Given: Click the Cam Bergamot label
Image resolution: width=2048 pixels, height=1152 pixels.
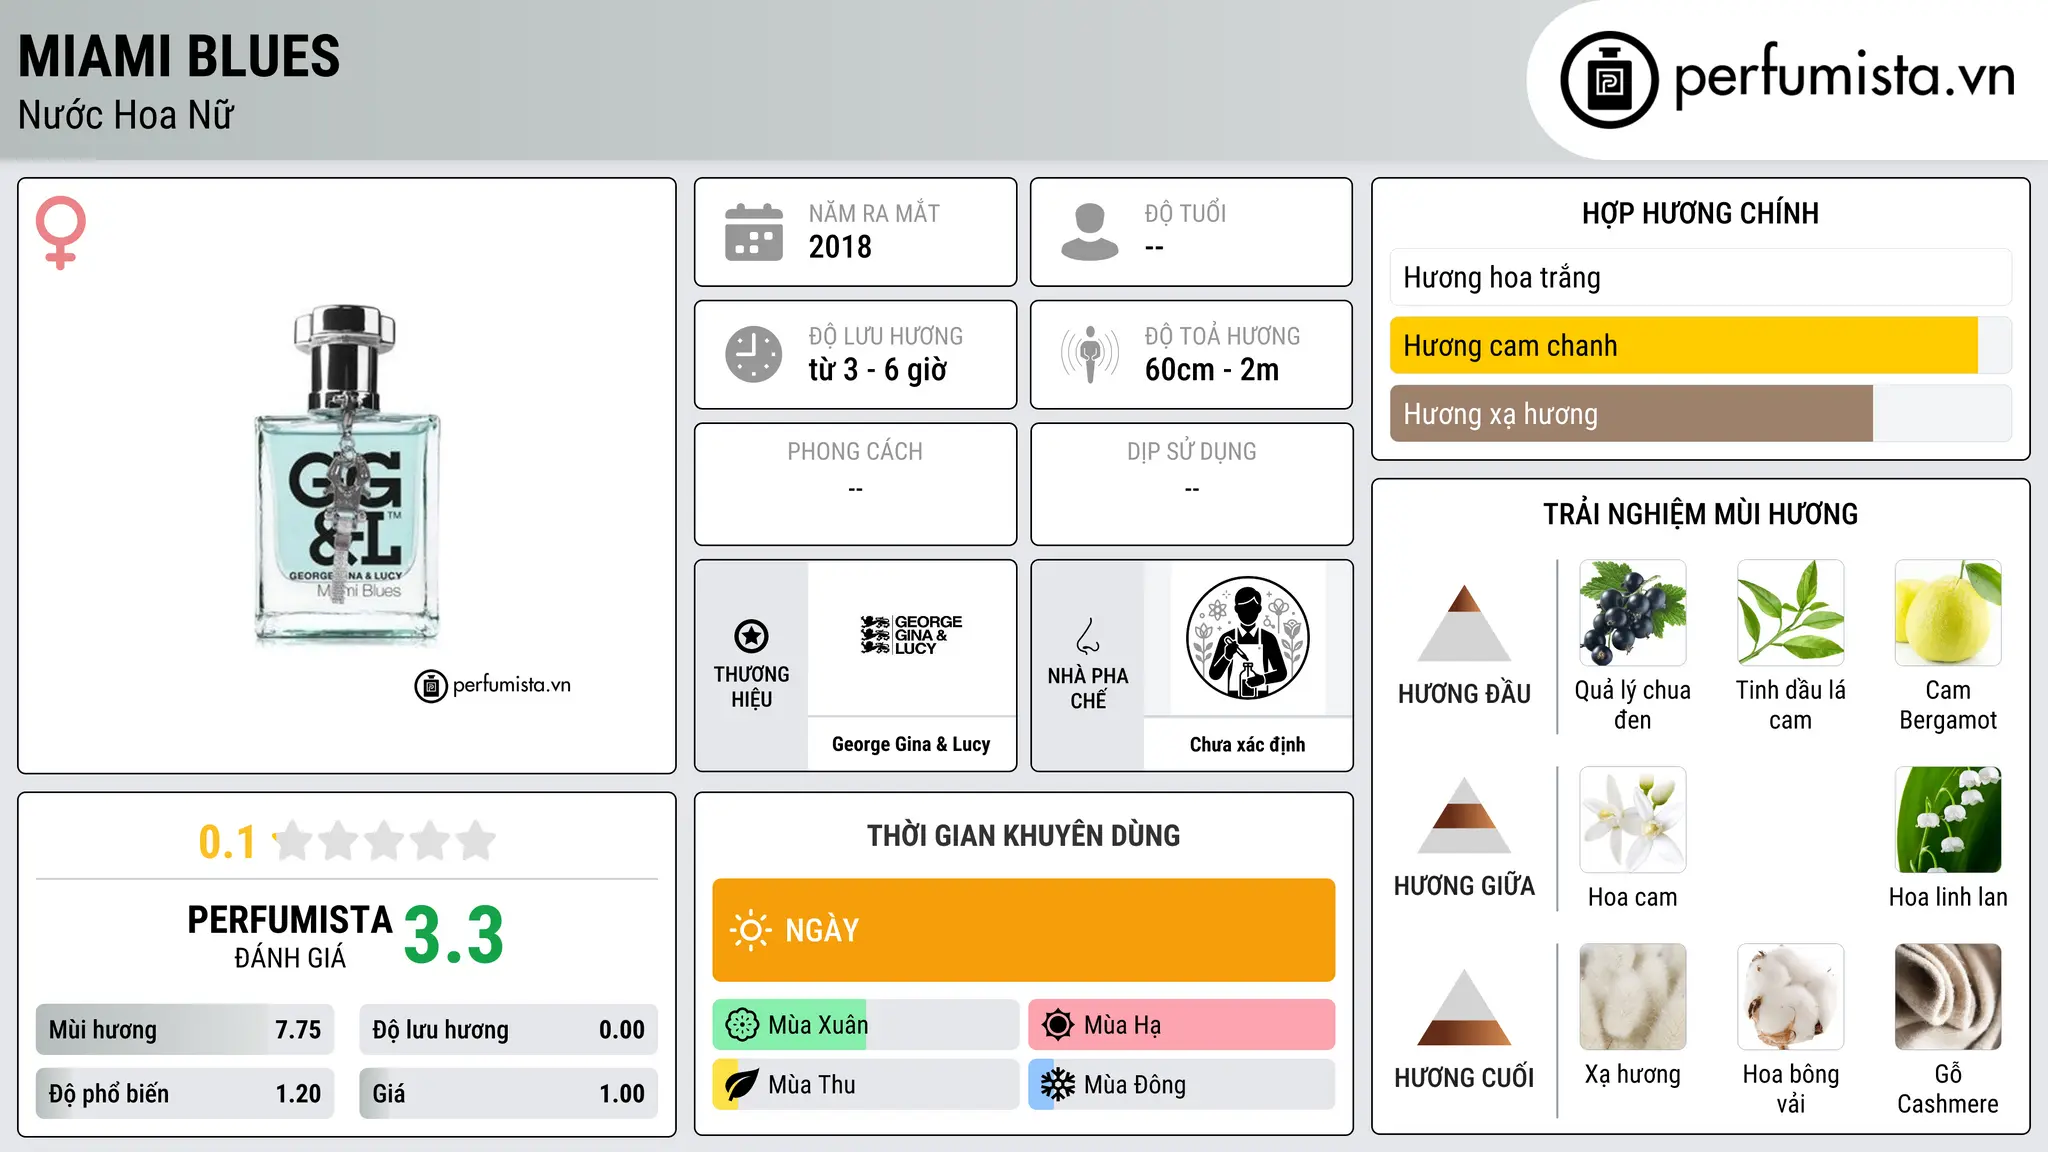Looking at the screenshot, I should [1948, 705].
